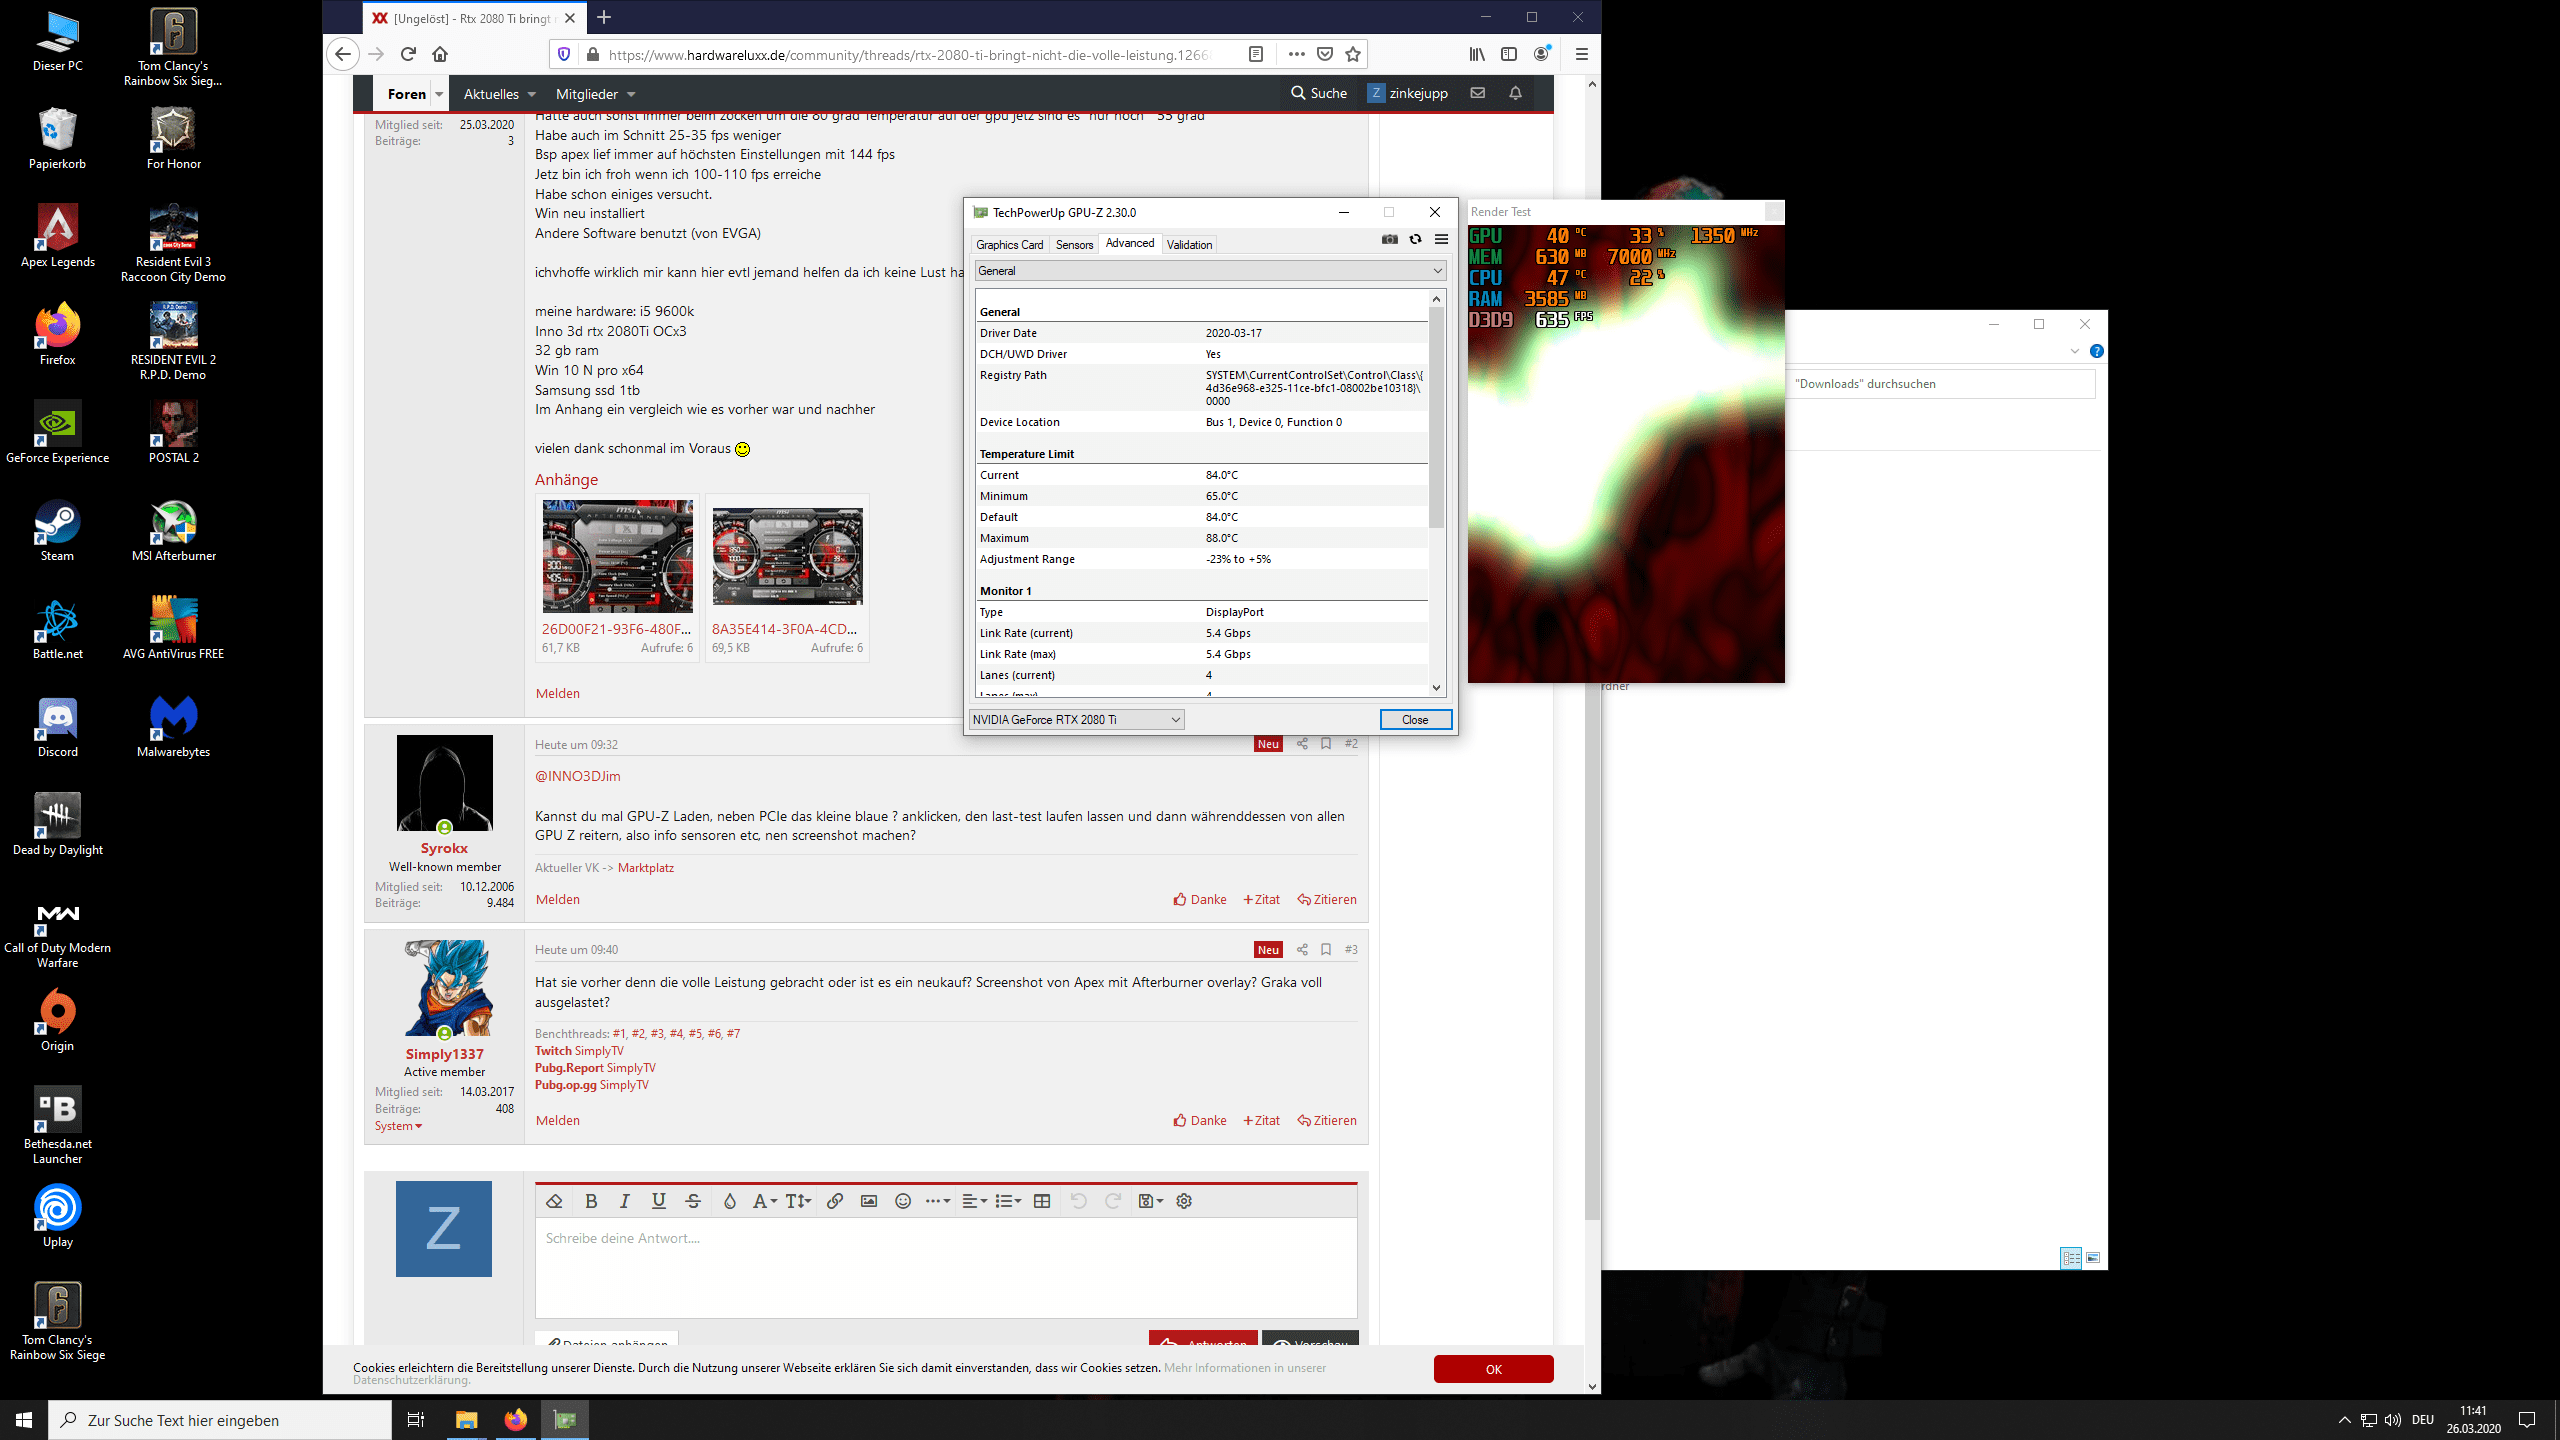Screen dimensions: 2560x1440
Task: Click the Task View taskbar icon
Action: 416,1420
